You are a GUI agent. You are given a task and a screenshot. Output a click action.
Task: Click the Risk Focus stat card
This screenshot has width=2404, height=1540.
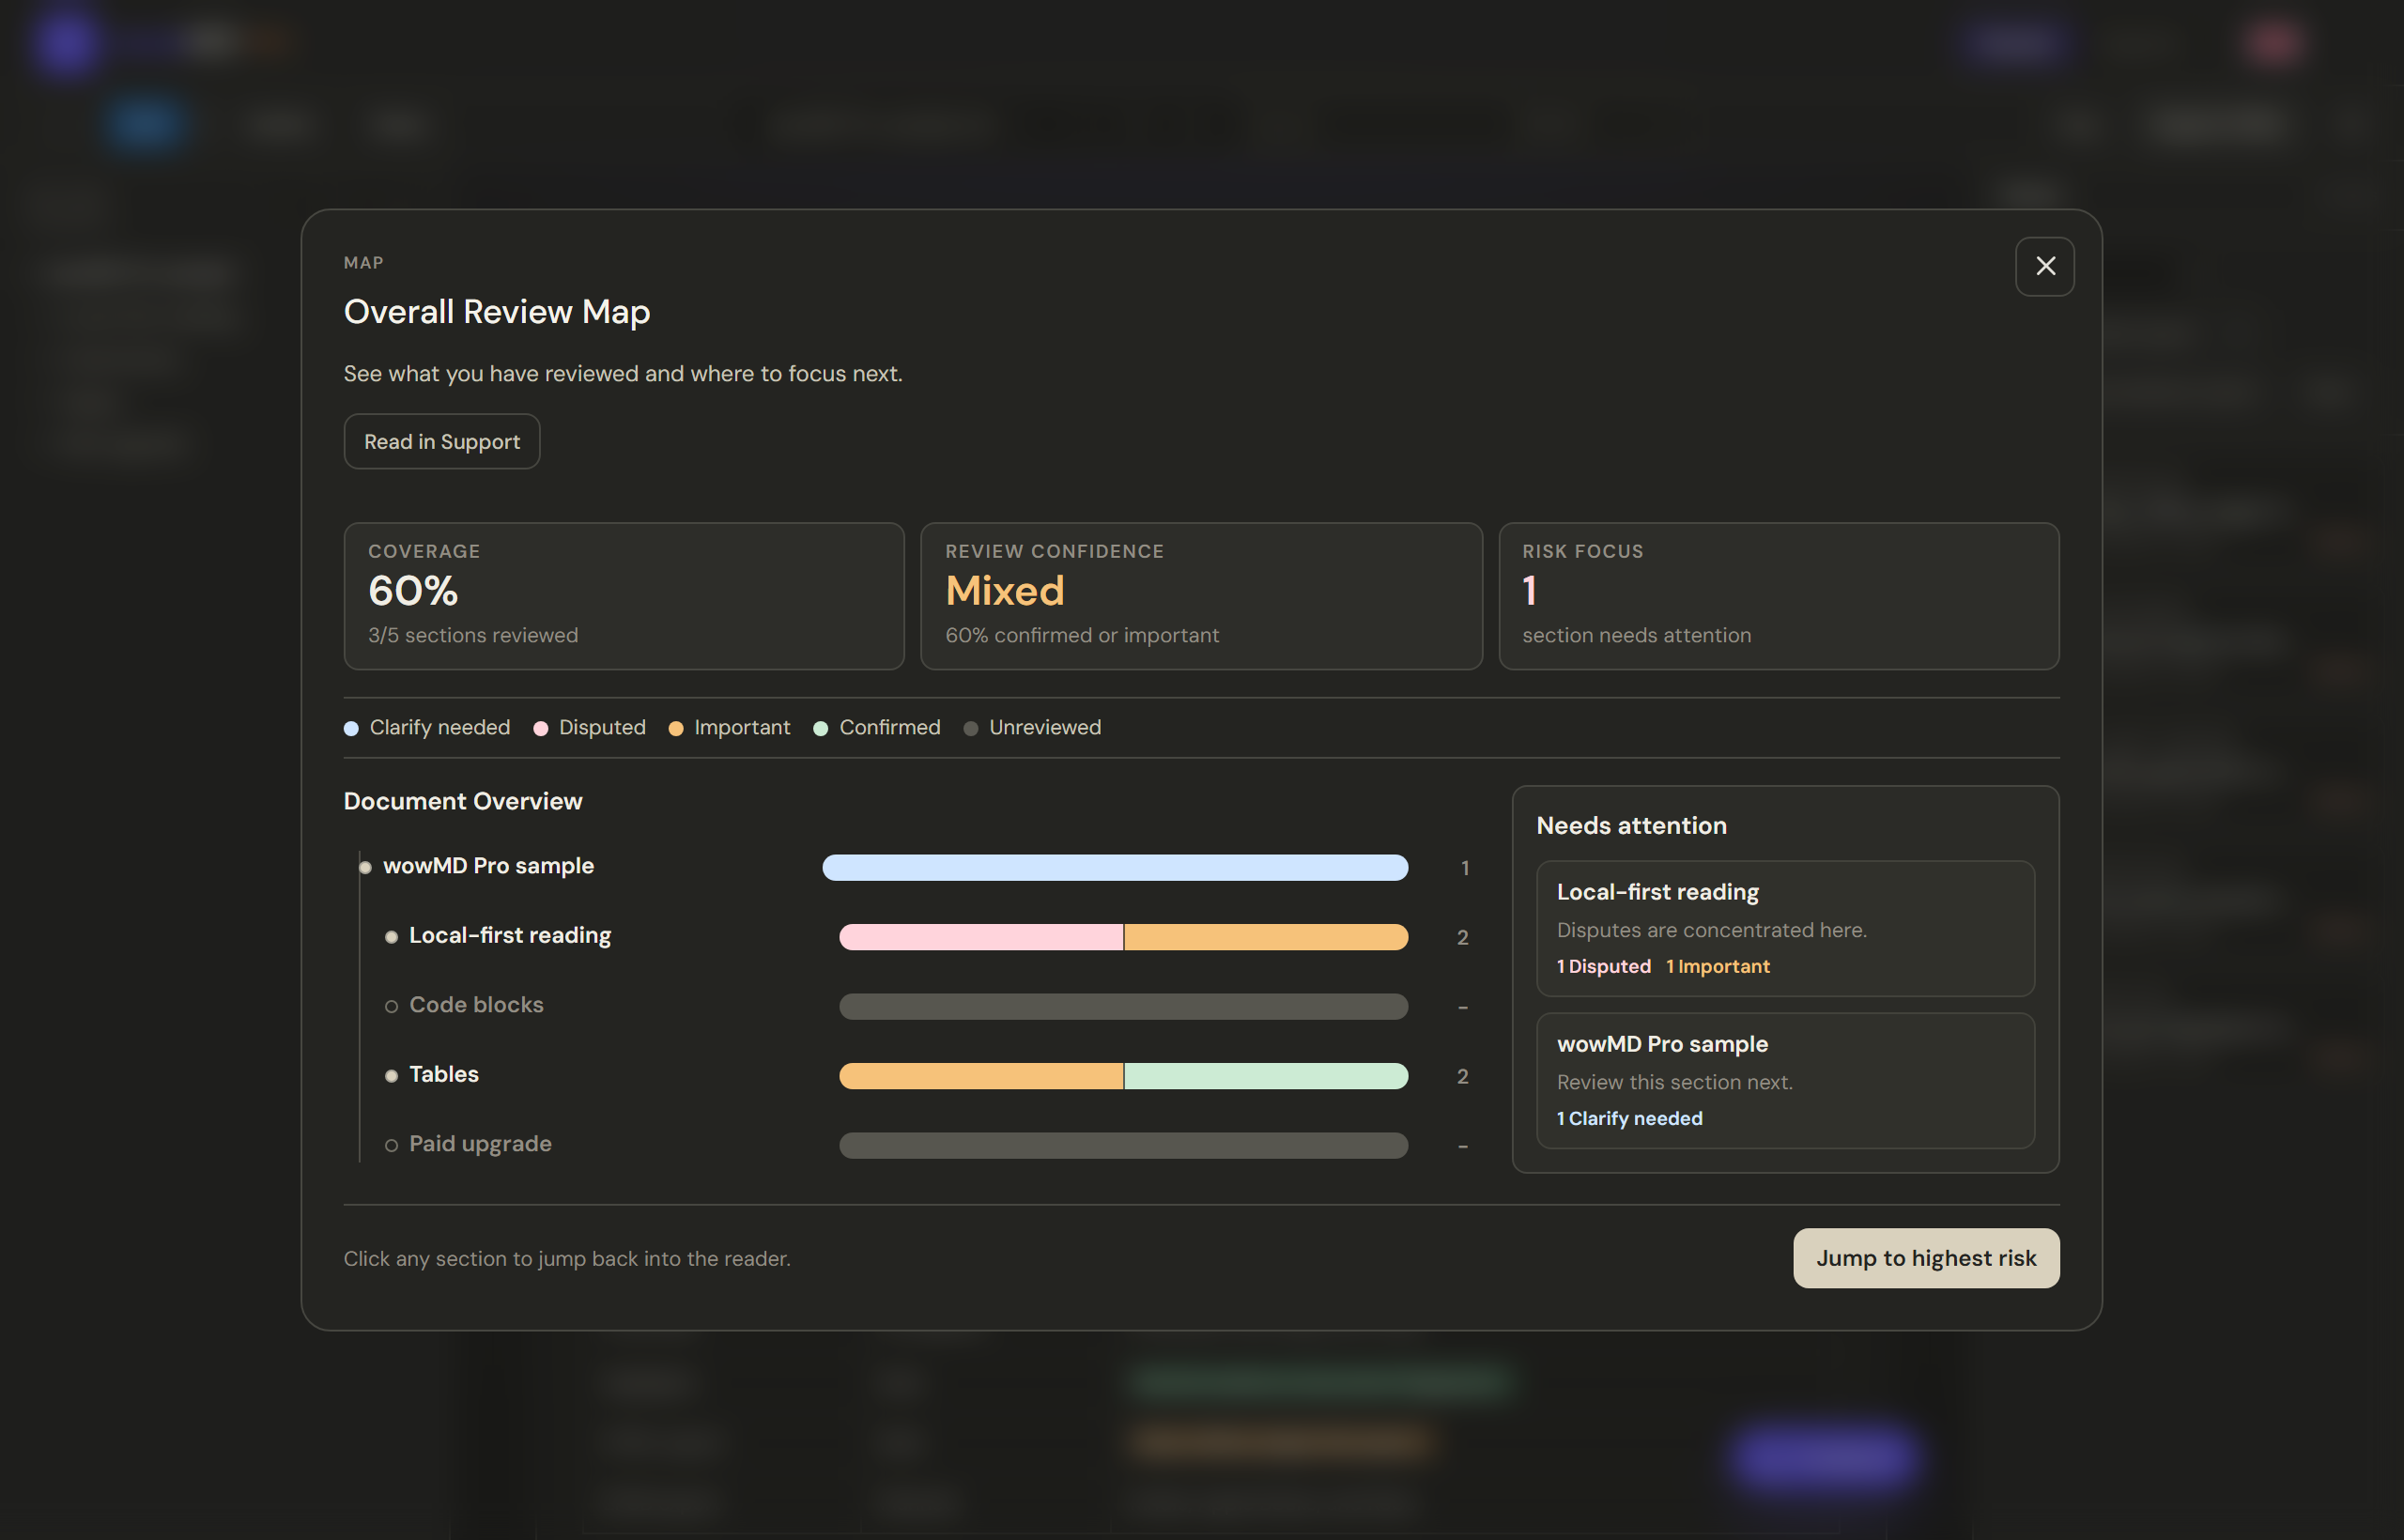[1778, 596]
